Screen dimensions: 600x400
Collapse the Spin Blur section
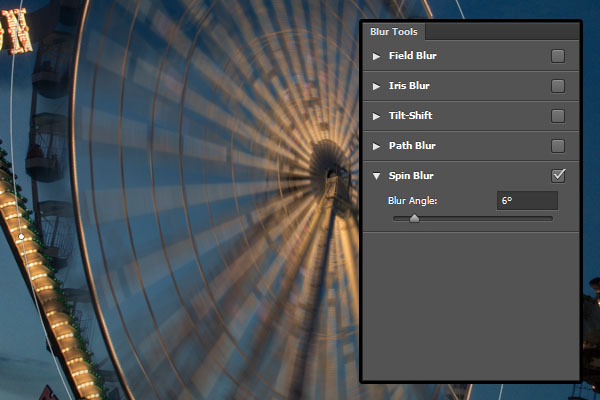[x=377, y=176]
